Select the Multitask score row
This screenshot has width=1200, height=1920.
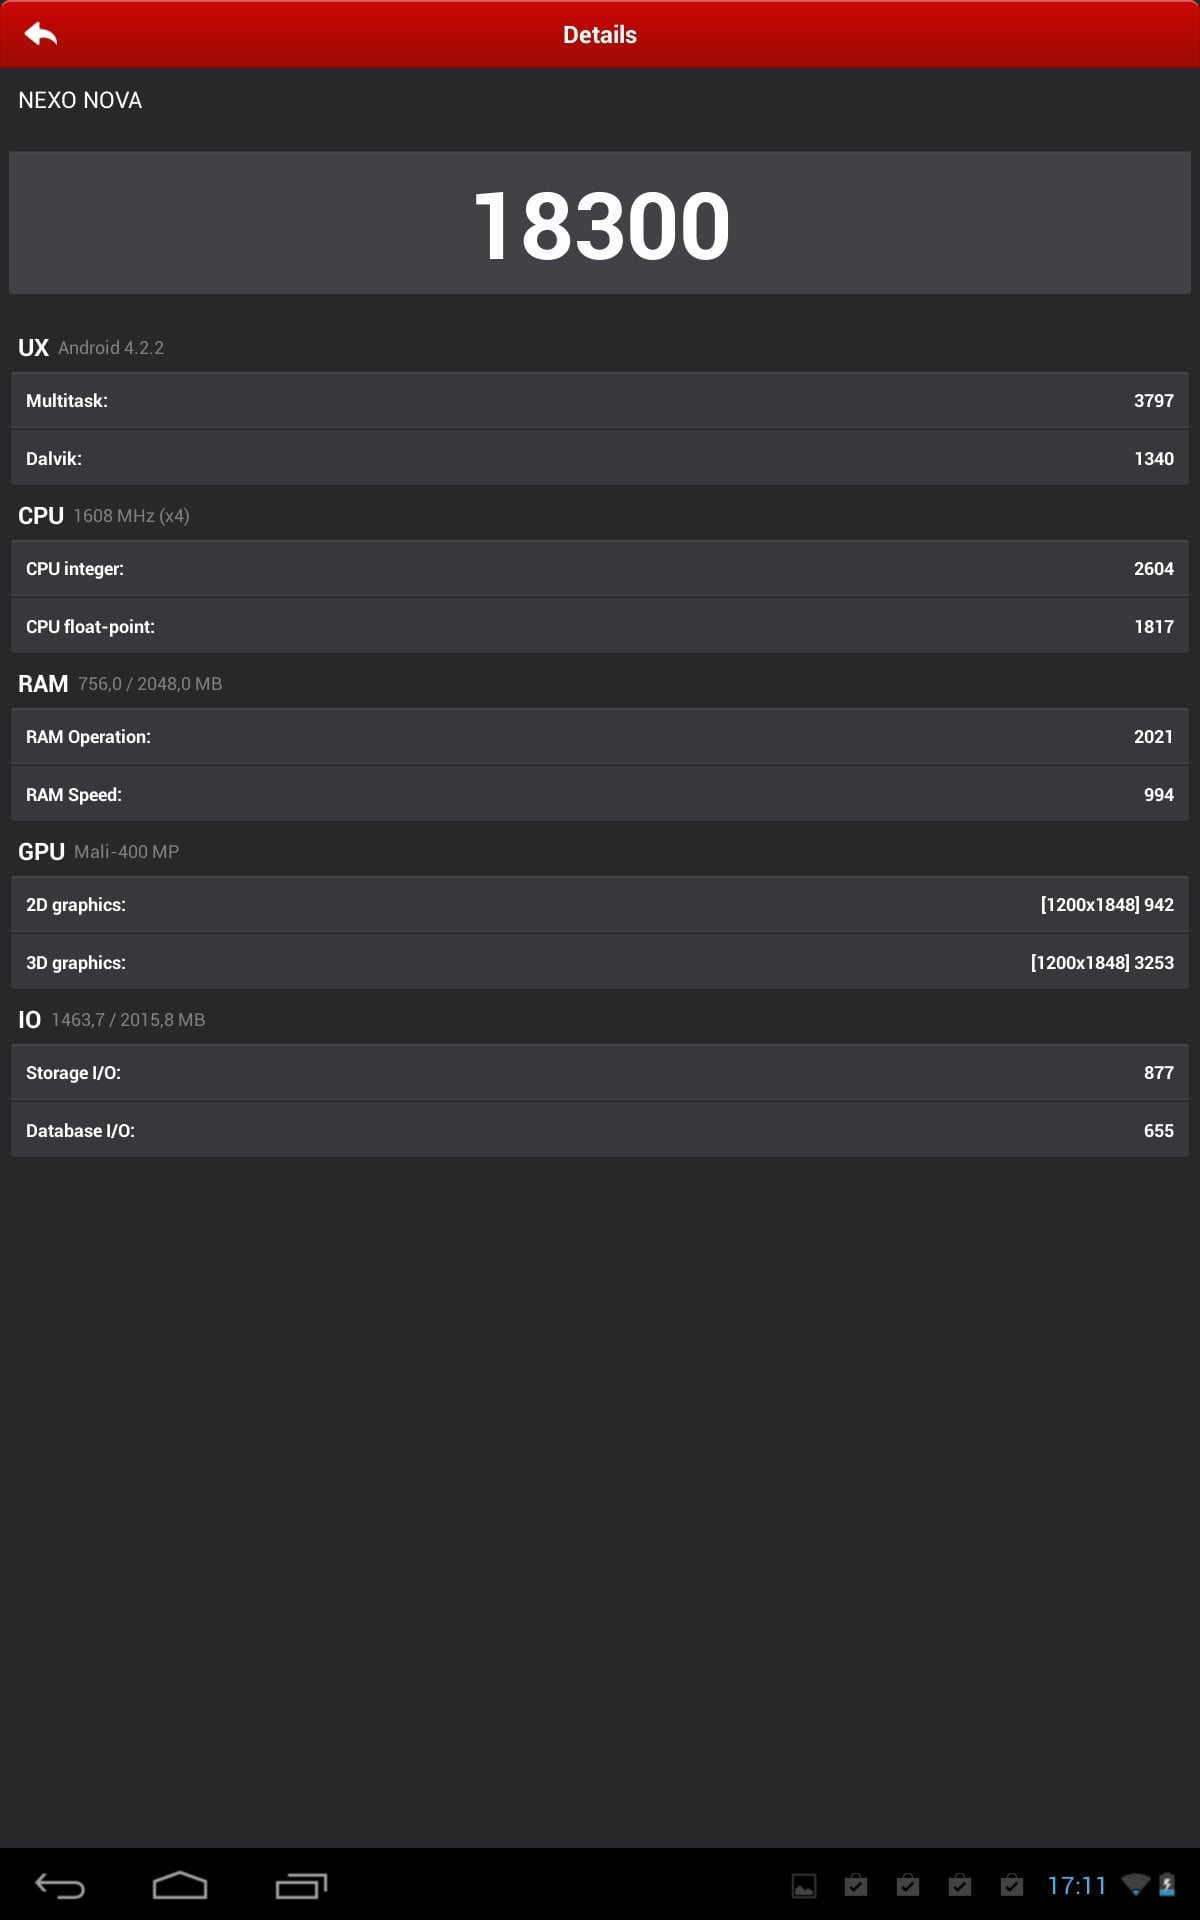[600, 401]
